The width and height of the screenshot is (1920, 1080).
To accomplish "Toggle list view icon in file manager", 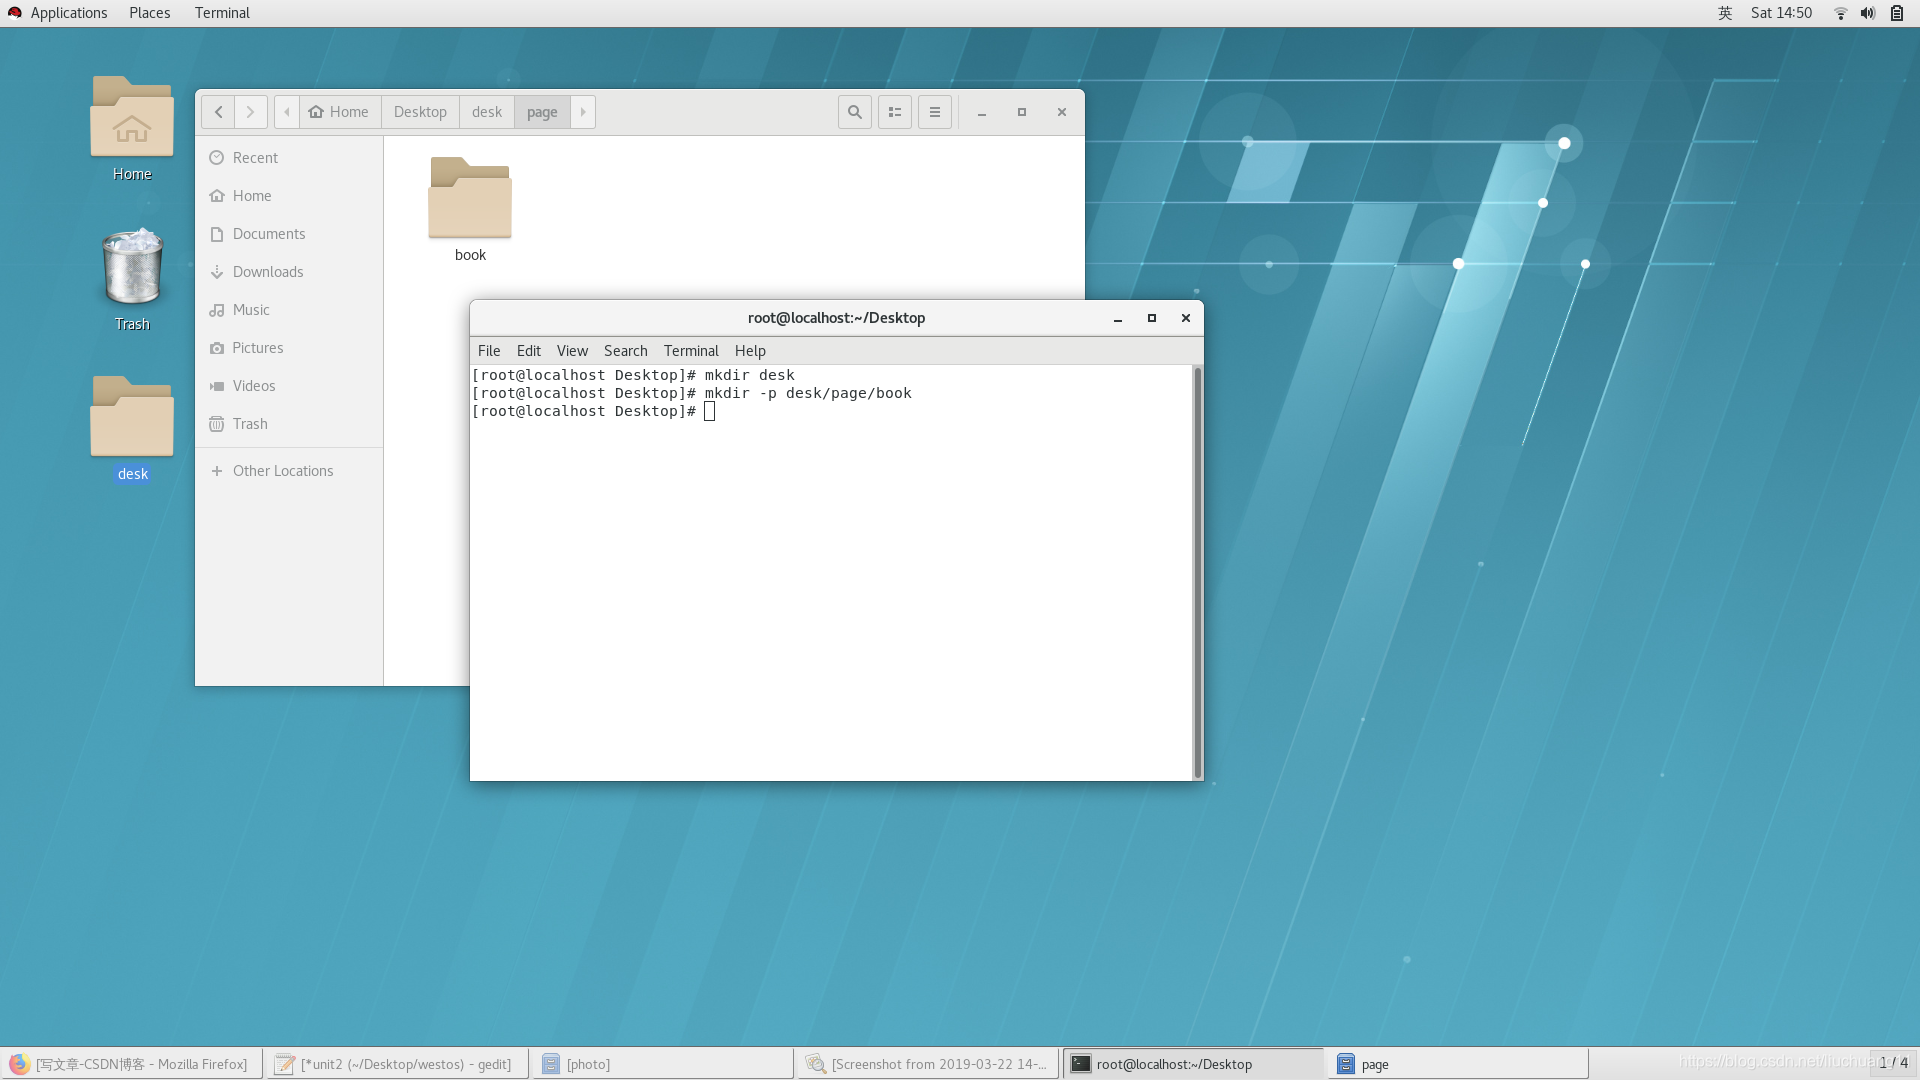I will 895,112.
